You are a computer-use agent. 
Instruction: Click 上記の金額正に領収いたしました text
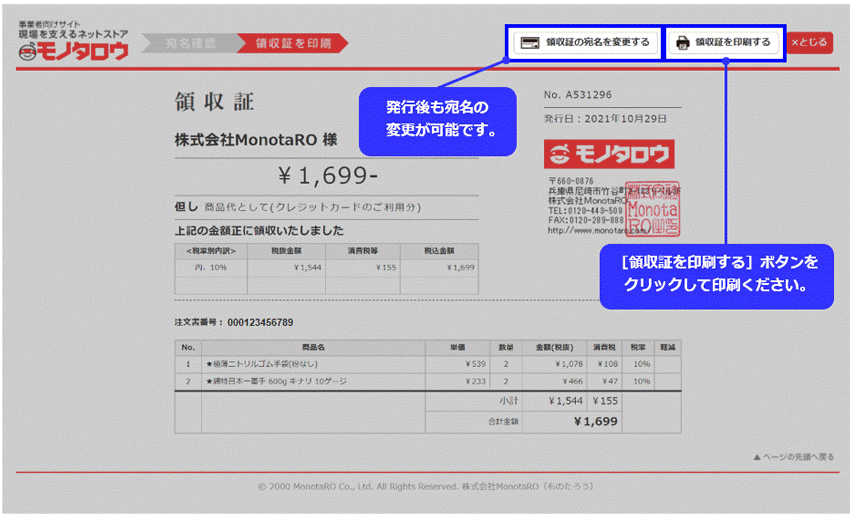259,231
